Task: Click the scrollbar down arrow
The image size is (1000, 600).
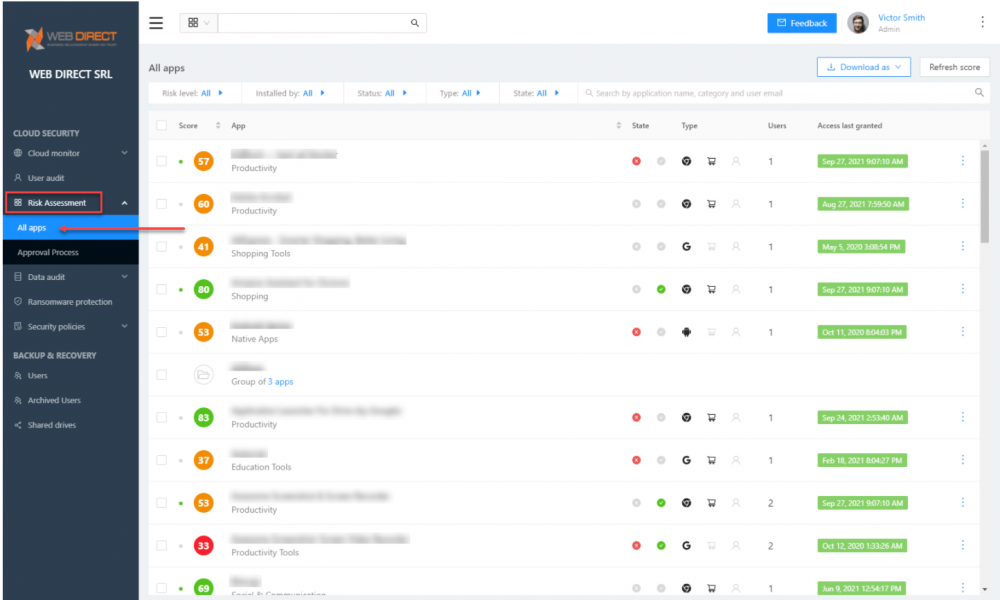Action: pos(985,589)
